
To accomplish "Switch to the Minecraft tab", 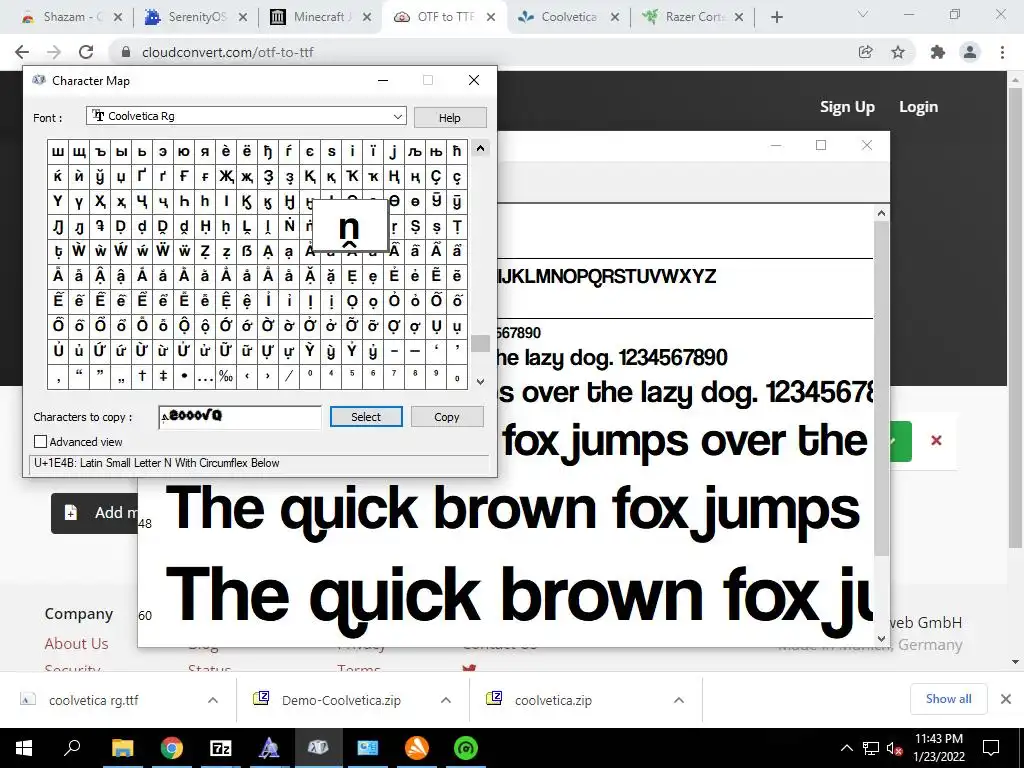I will pos(322,17).
